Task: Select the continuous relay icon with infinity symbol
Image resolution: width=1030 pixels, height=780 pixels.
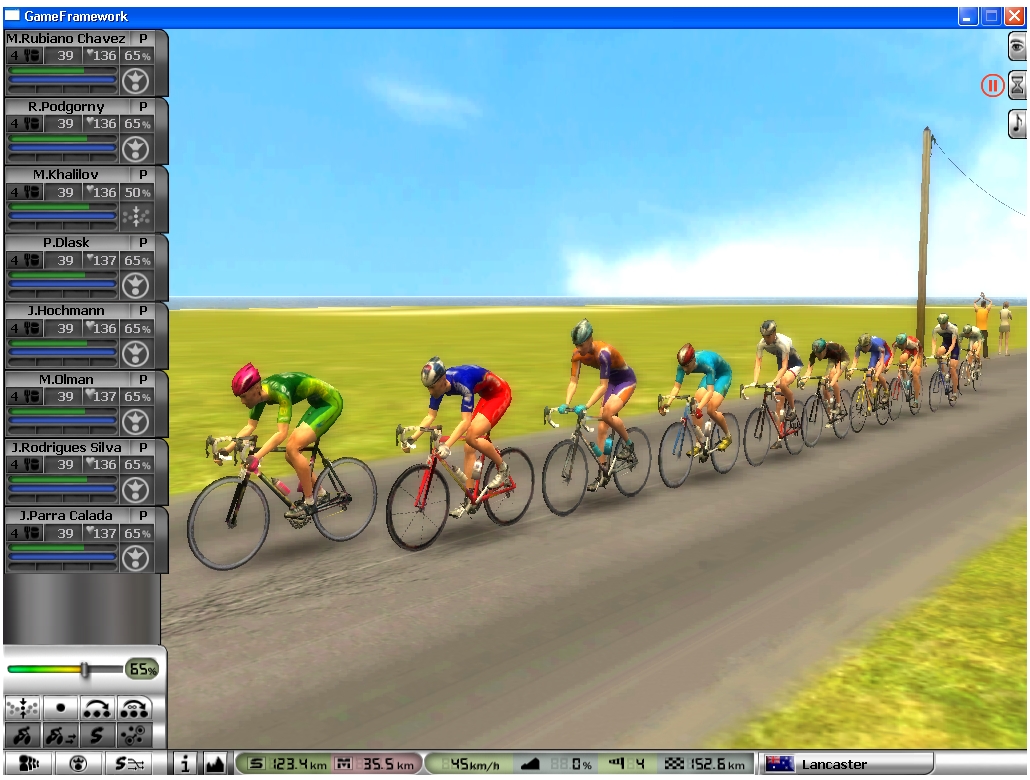Action: click(x=135, y=707)
